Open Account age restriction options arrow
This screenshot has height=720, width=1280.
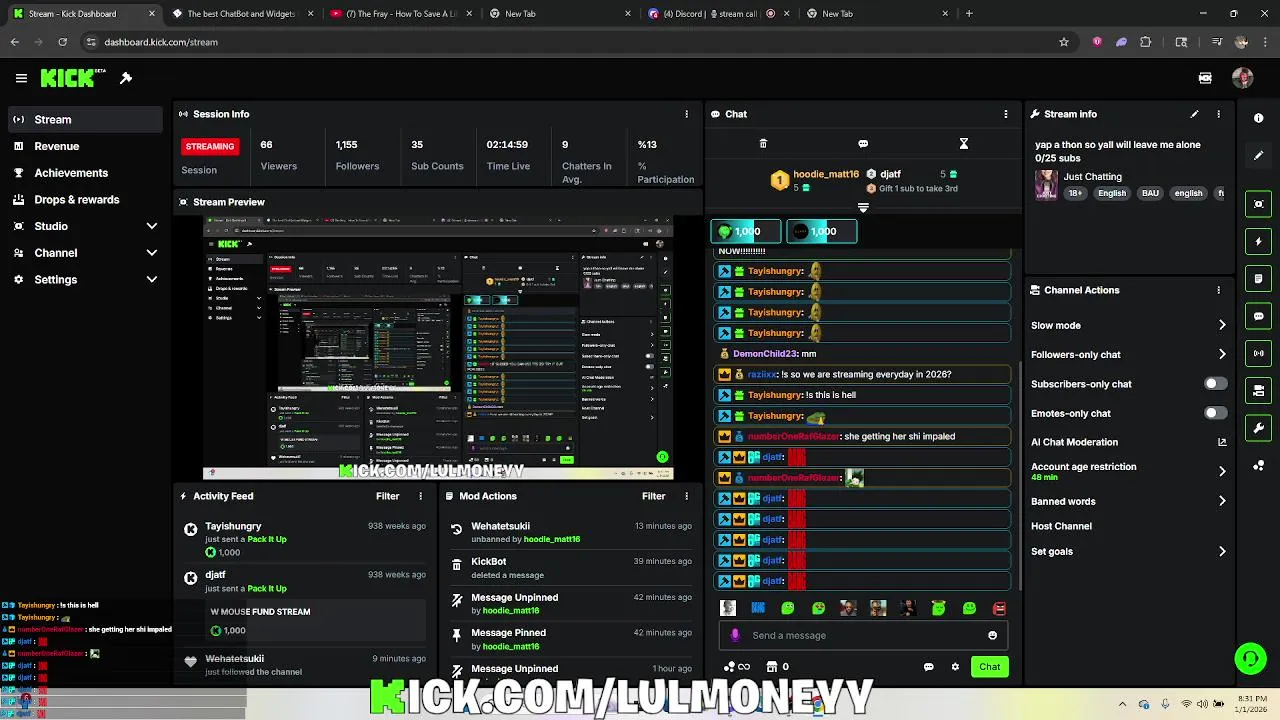point(1222,471)
